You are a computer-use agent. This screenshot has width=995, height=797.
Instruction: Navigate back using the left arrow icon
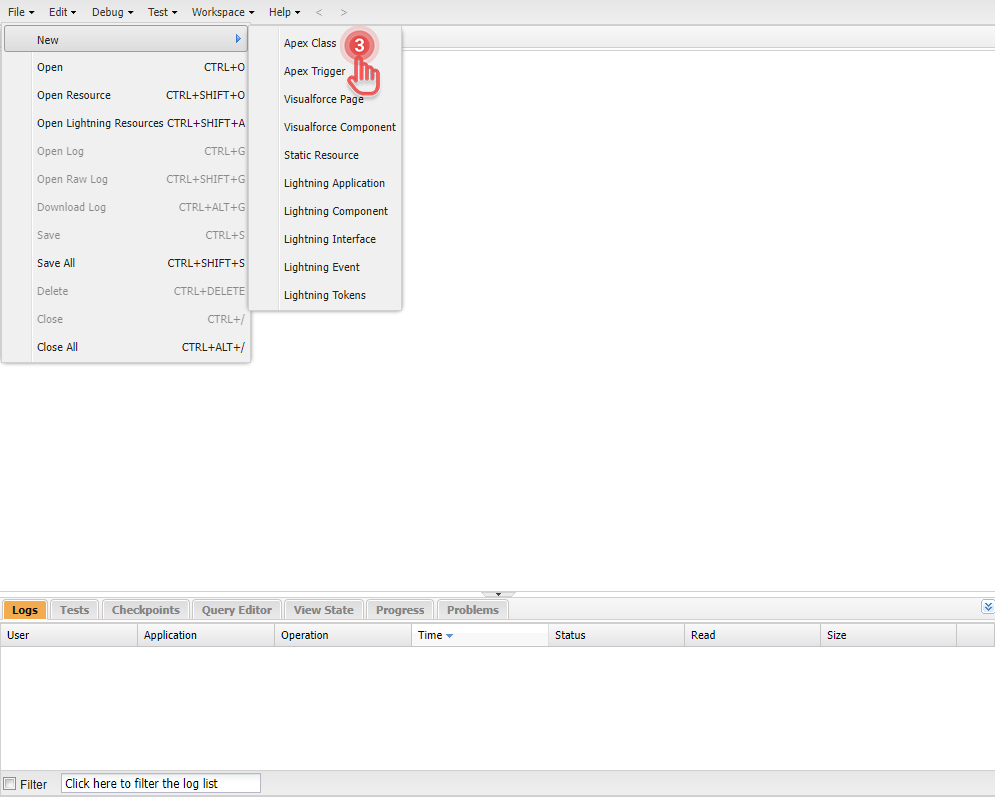tap(318, 12)
